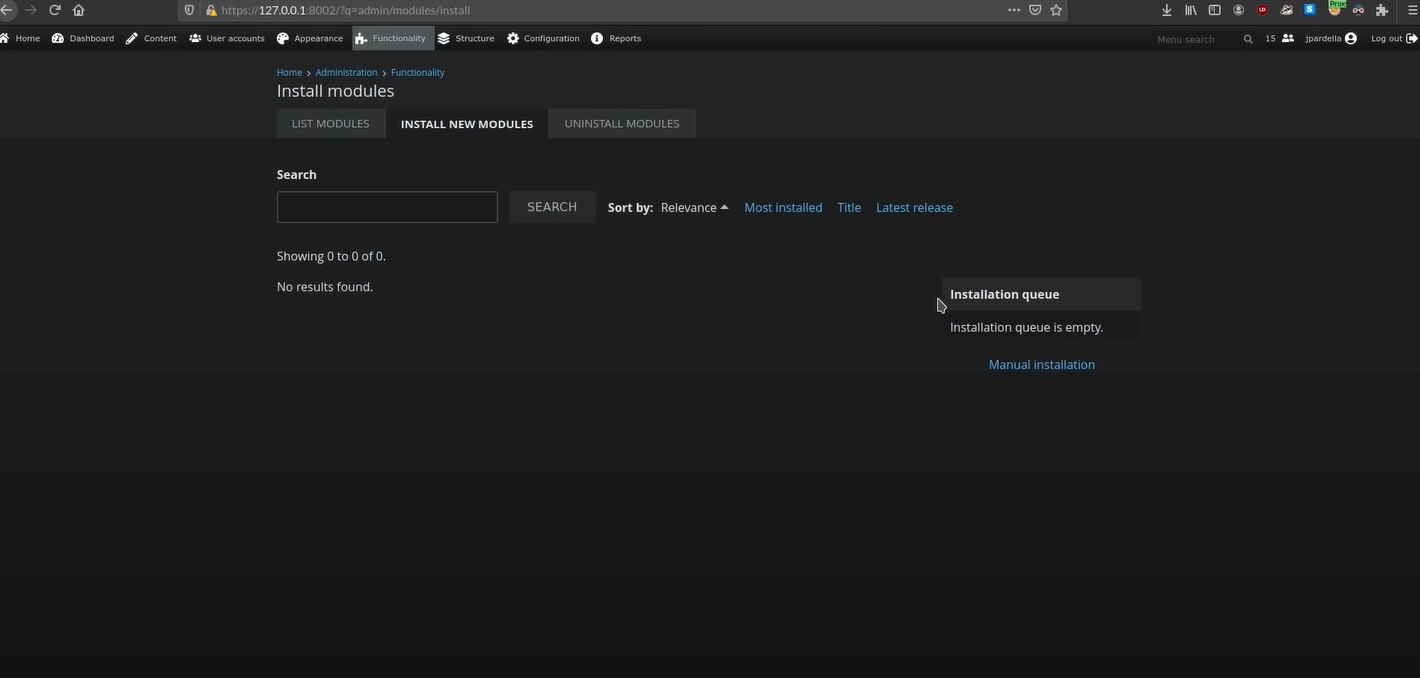Click the sneaker-shaped extension icon
The image size is (1420, 678).
coord(1286,10)
